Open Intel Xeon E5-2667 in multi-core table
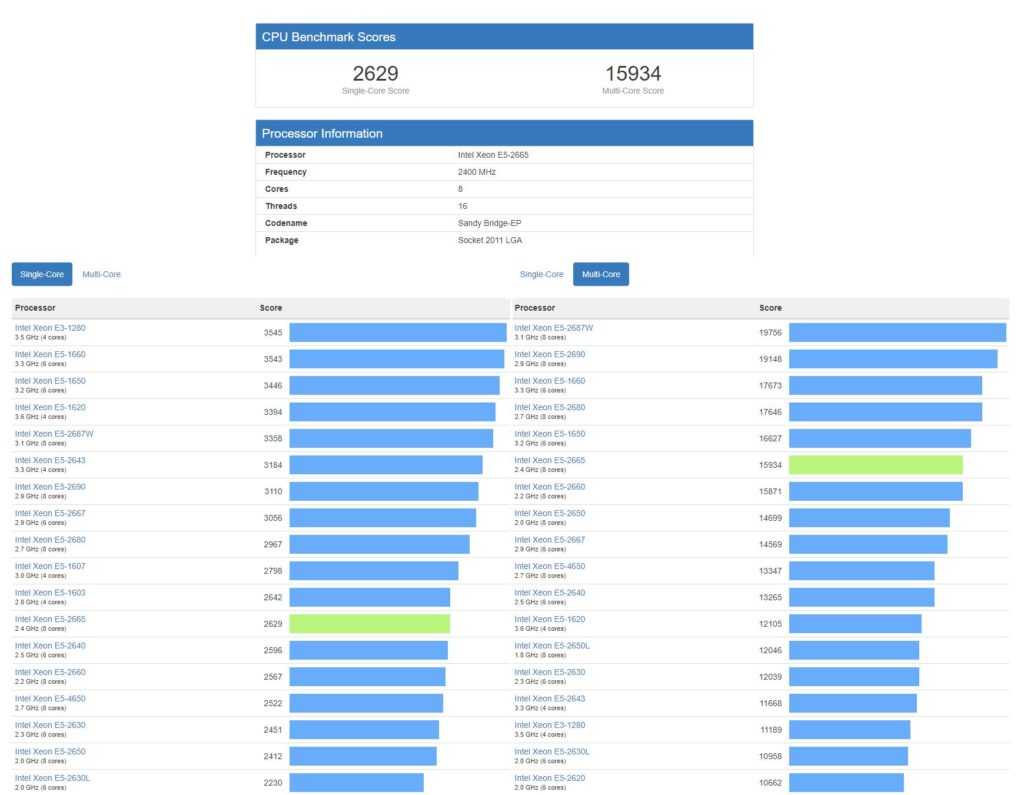 (550, 540)
